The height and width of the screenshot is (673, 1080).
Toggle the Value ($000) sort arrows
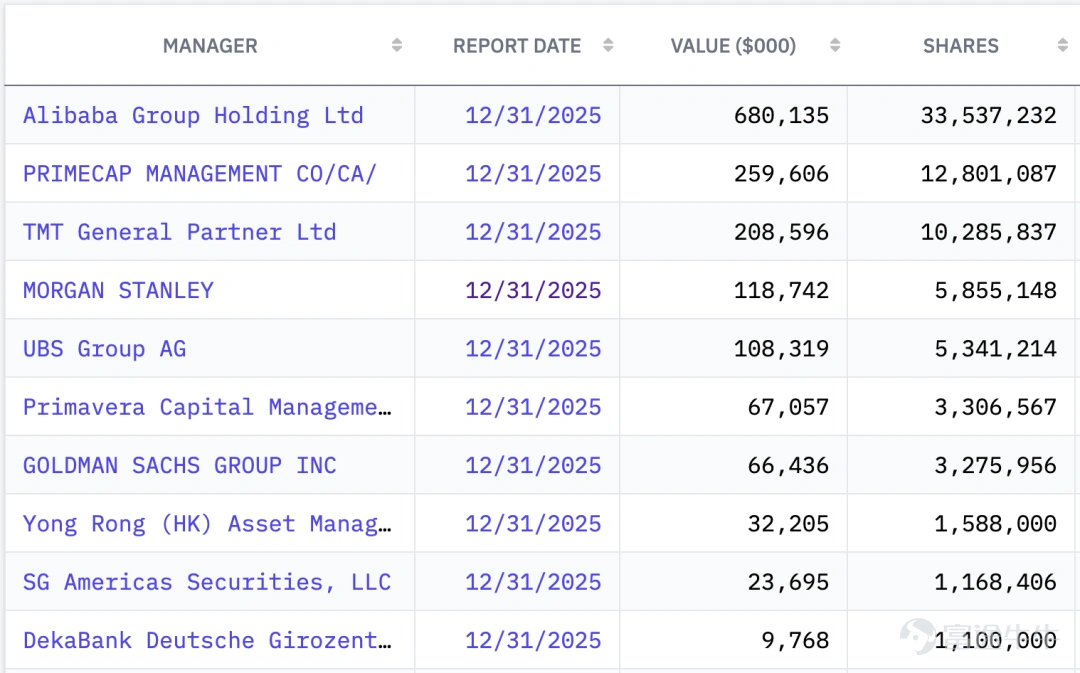coord(835,45)
